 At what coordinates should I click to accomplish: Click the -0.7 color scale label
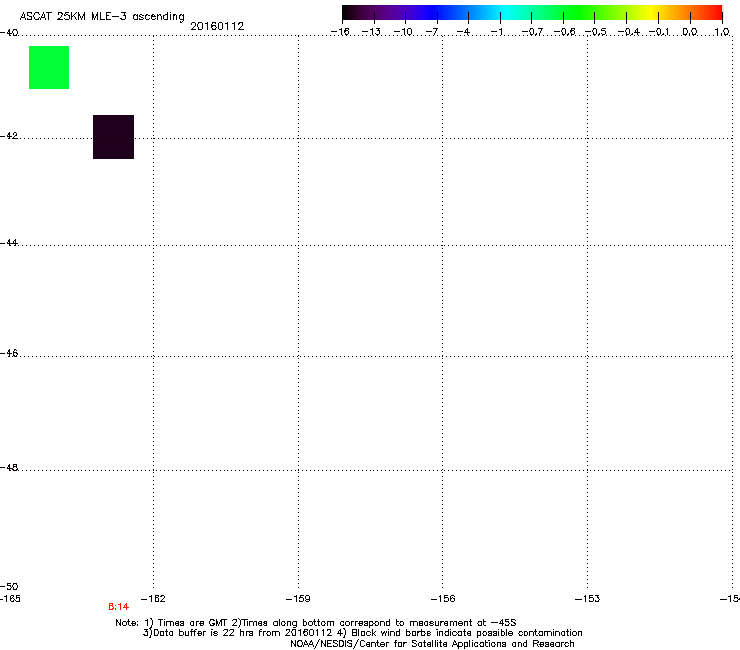click(532, 32)
